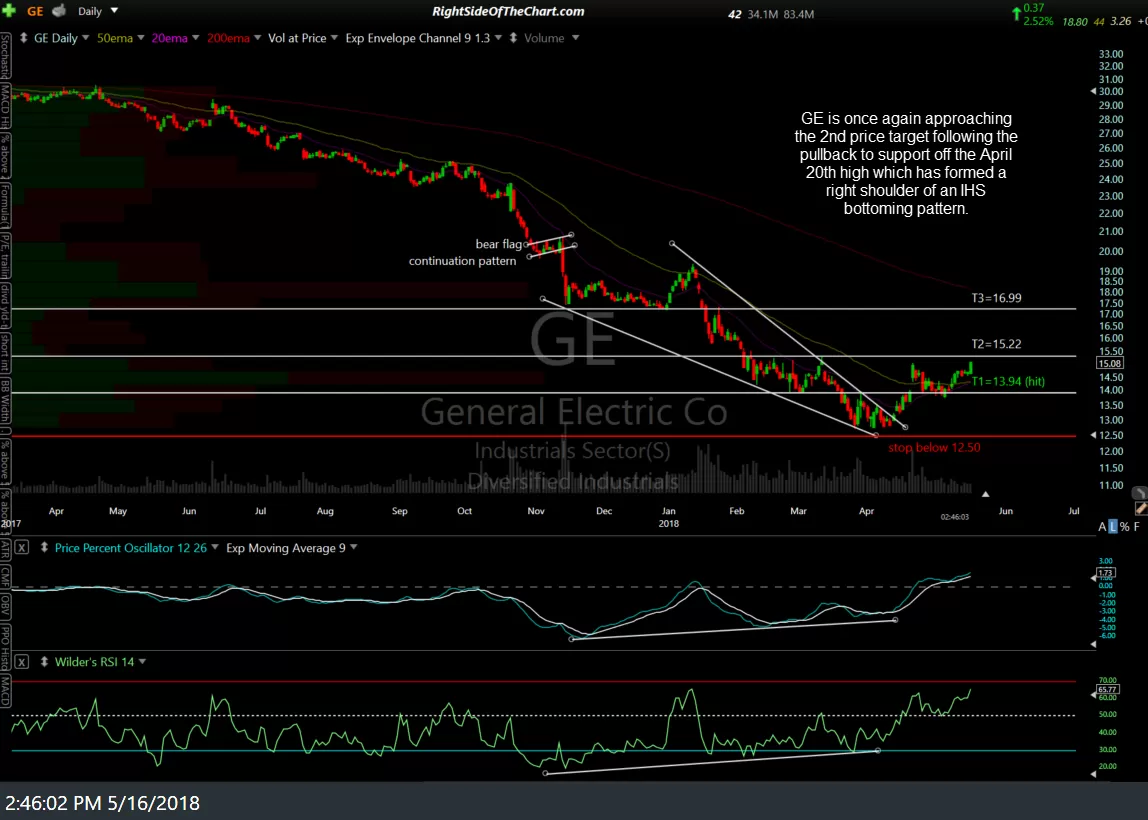Viewport: 1148px width, 820px height.
Task: Toggle logarithmic scale L button
Action: coord(1113,526)
